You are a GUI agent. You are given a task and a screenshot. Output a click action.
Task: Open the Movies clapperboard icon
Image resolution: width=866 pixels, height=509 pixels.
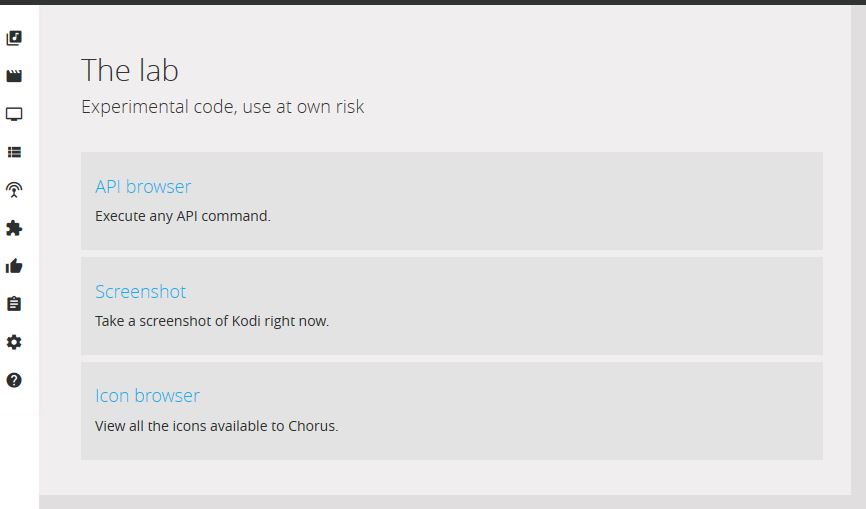point(14,76)
